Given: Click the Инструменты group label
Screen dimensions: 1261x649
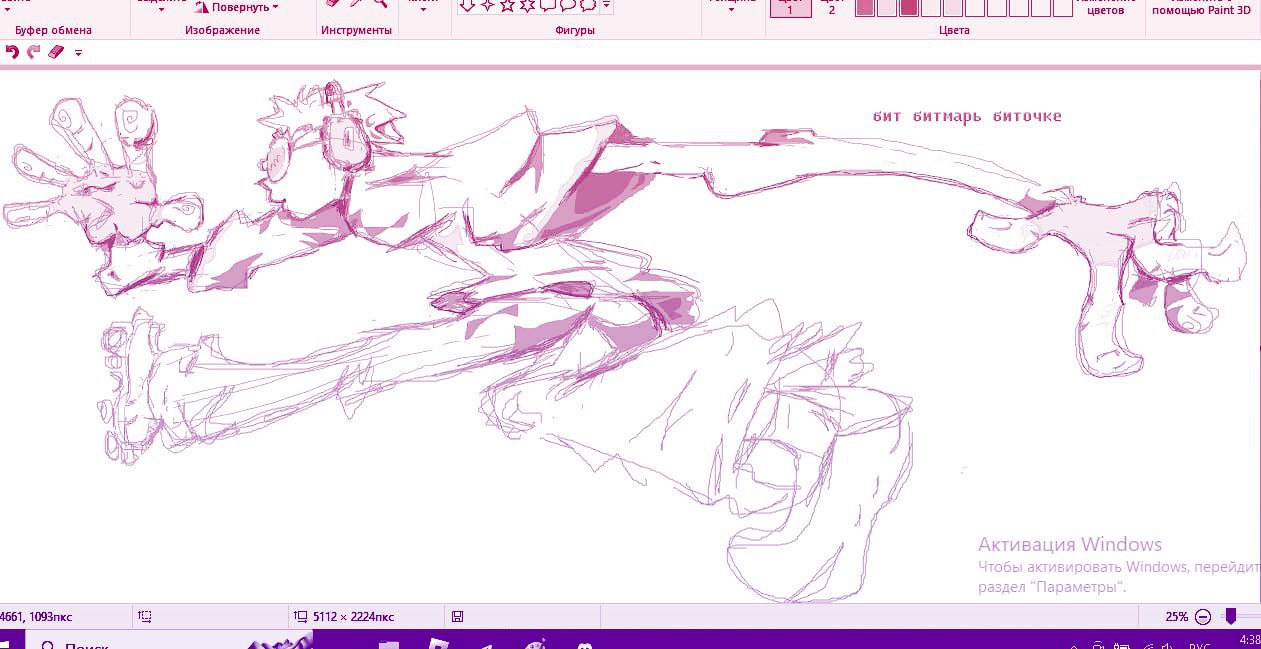Looking at the screenshot, I should tap(356, 30).
